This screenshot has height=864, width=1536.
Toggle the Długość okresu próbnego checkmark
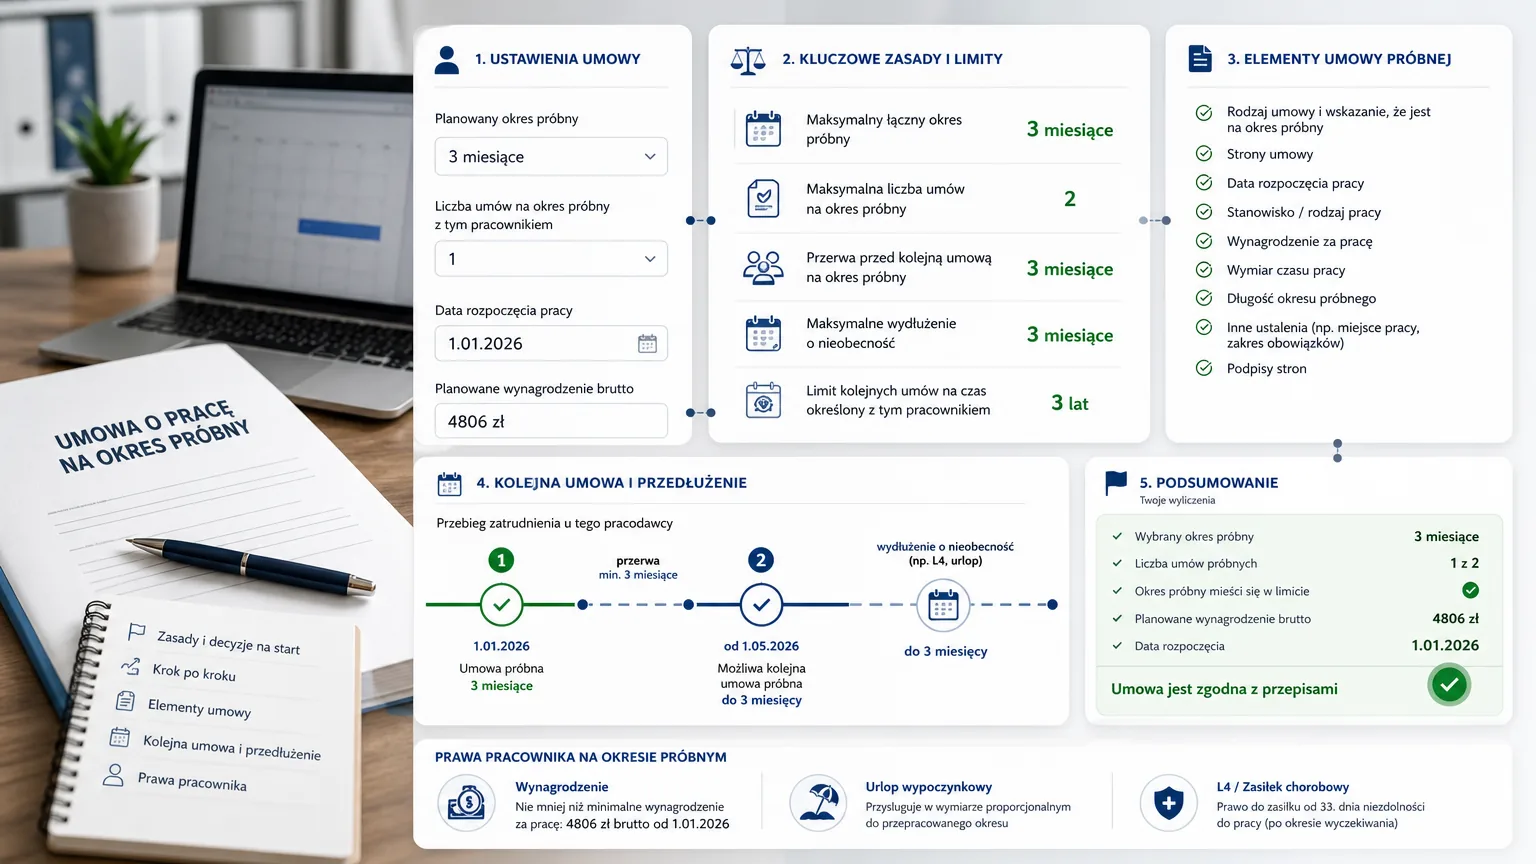point(1204,297)
